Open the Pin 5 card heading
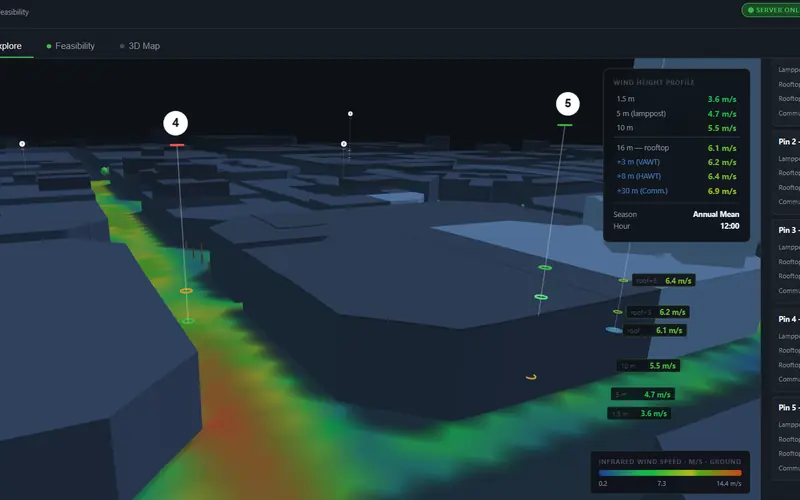 click(x=789, y=408)
